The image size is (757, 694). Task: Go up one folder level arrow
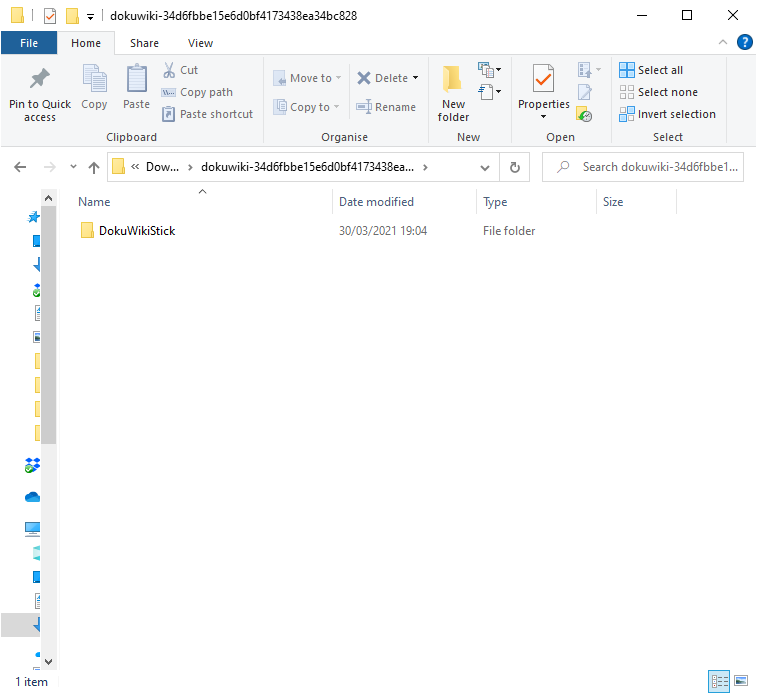click(94, 167)
